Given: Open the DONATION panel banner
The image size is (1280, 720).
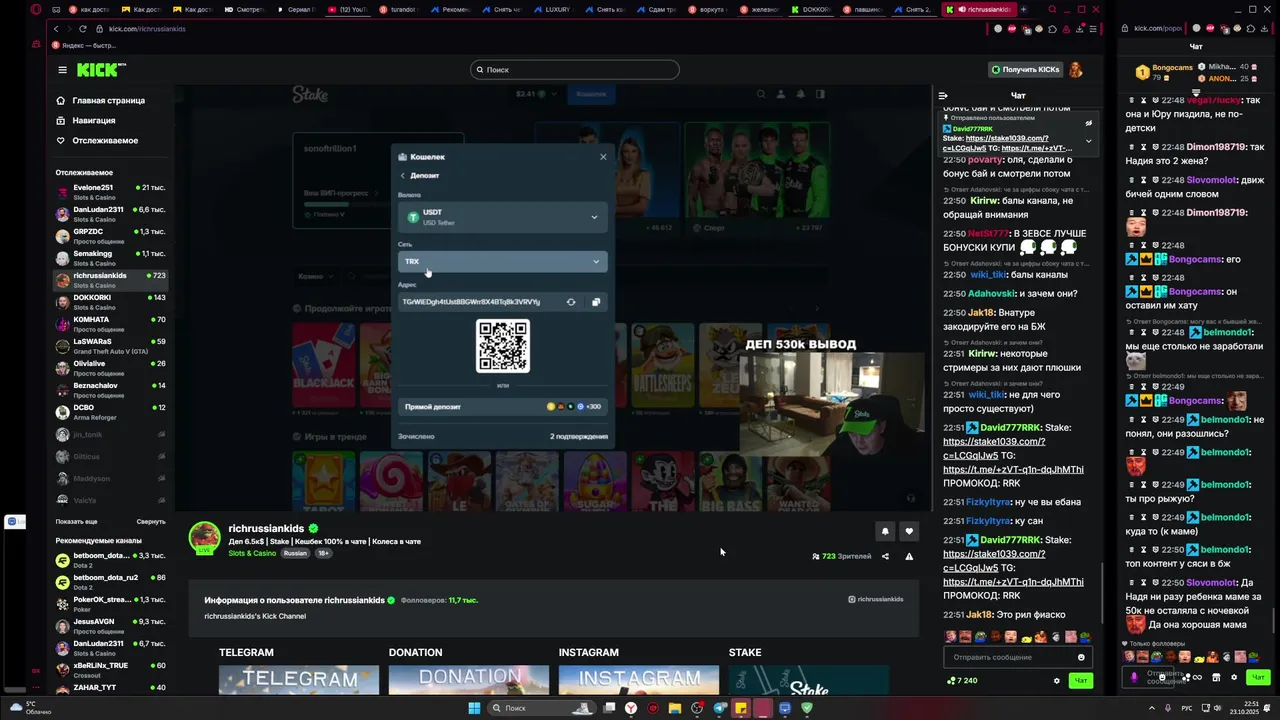Looking at the screenshot, I should pyautogui.click(x=469, y=679).
